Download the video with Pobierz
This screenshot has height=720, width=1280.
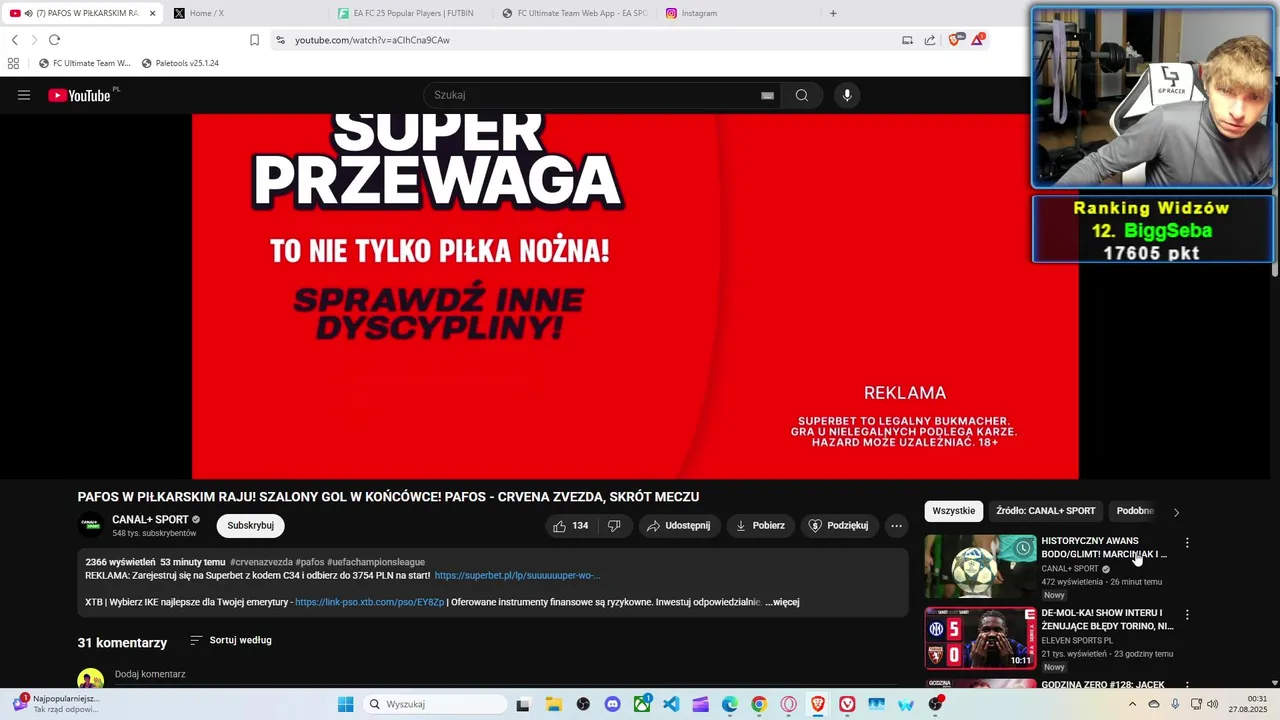760,525
